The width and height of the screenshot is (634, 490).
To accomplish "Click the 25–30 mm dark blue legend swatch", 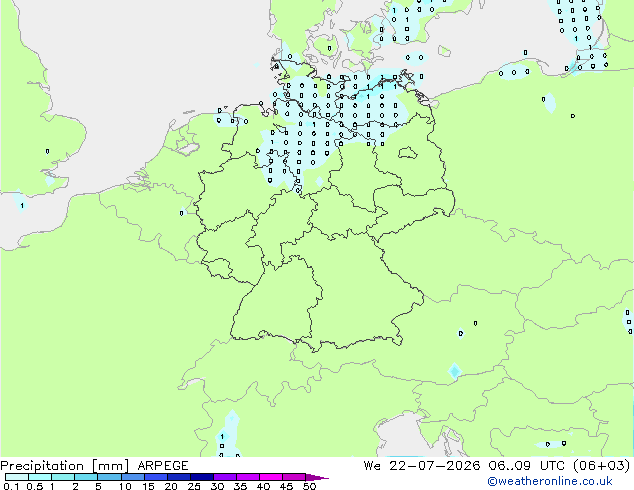I will coord(202,477).
